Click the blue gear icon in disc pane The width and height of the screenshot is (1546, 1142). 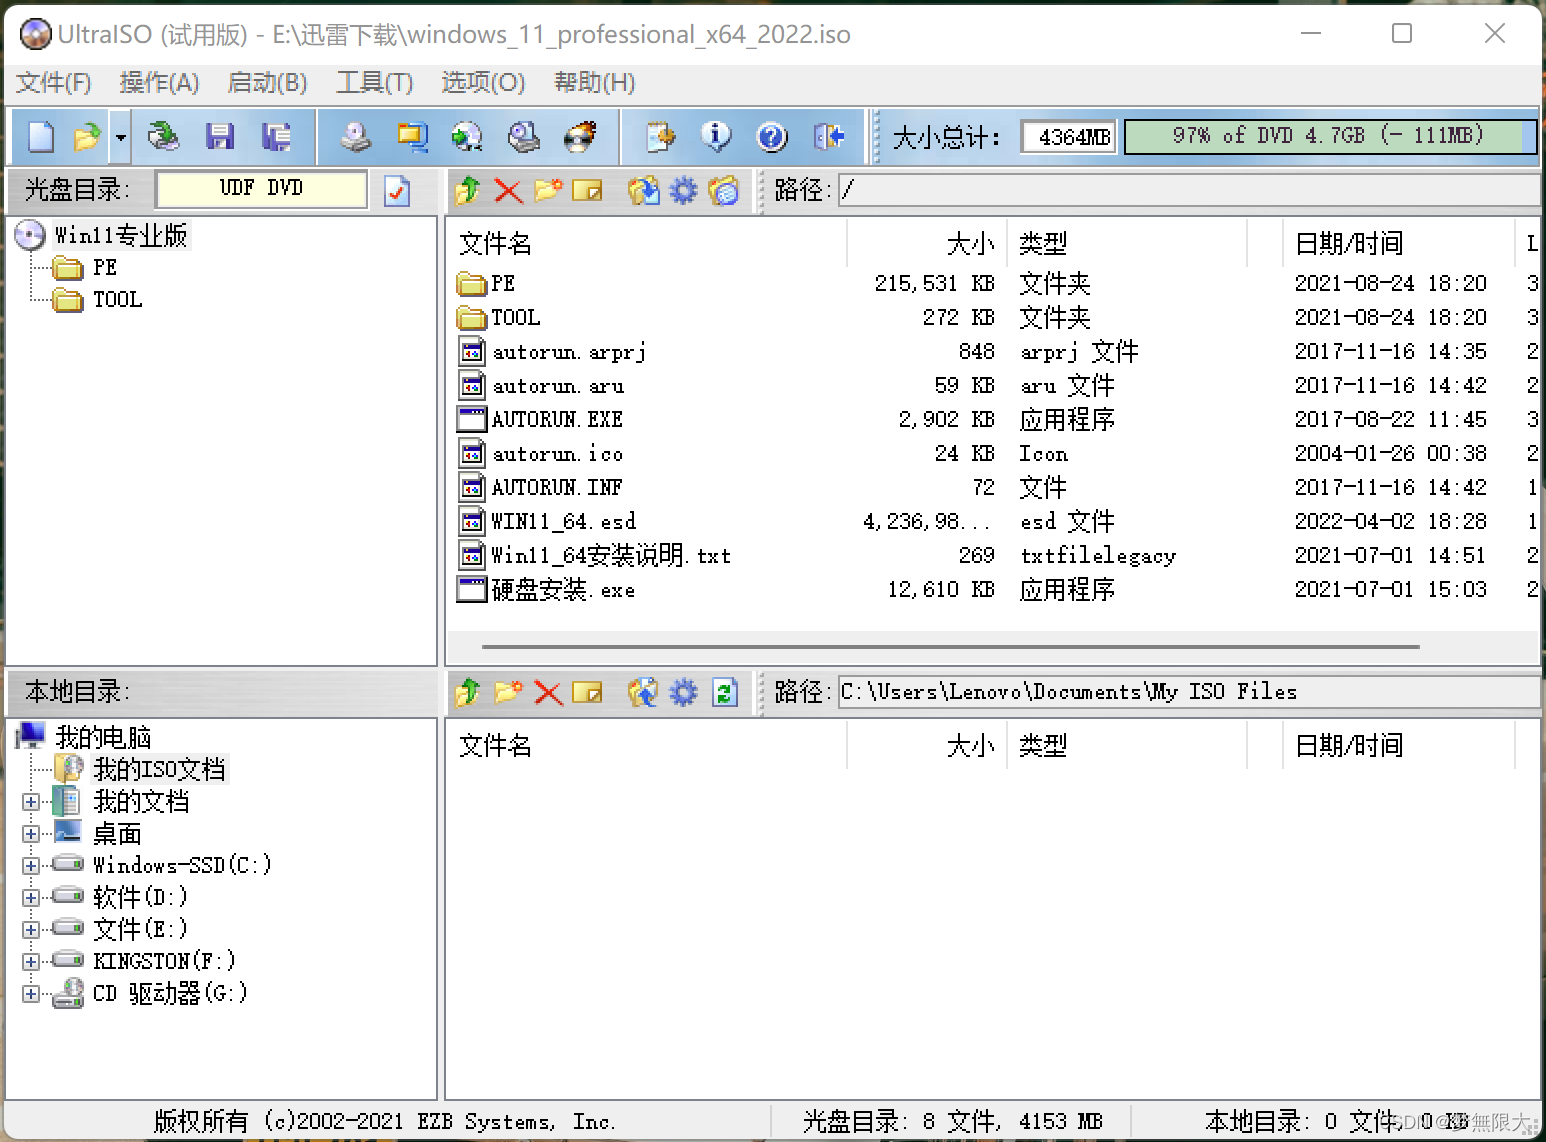click(x=683, y=190)
